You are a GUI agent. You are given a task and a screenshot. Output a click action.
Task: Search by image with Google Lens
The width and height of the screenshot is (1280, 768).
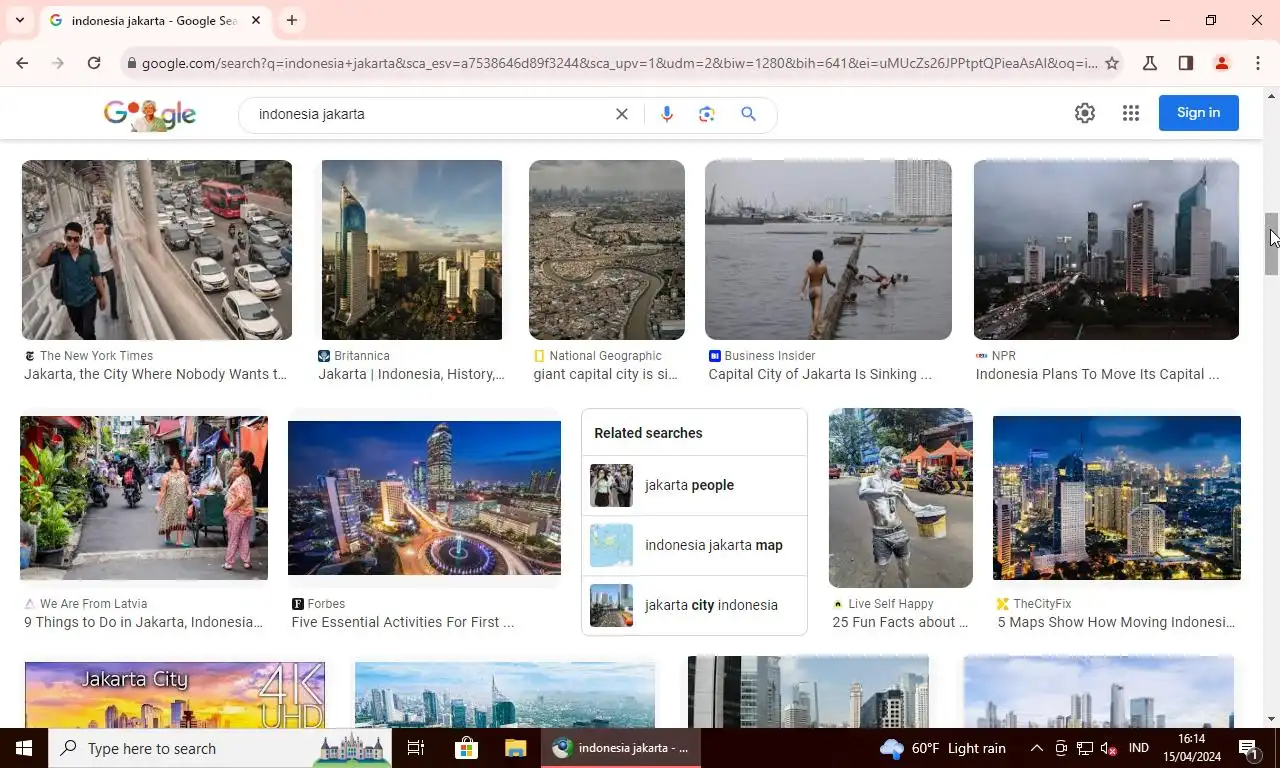pyautogui.click(x=707, y=114)
